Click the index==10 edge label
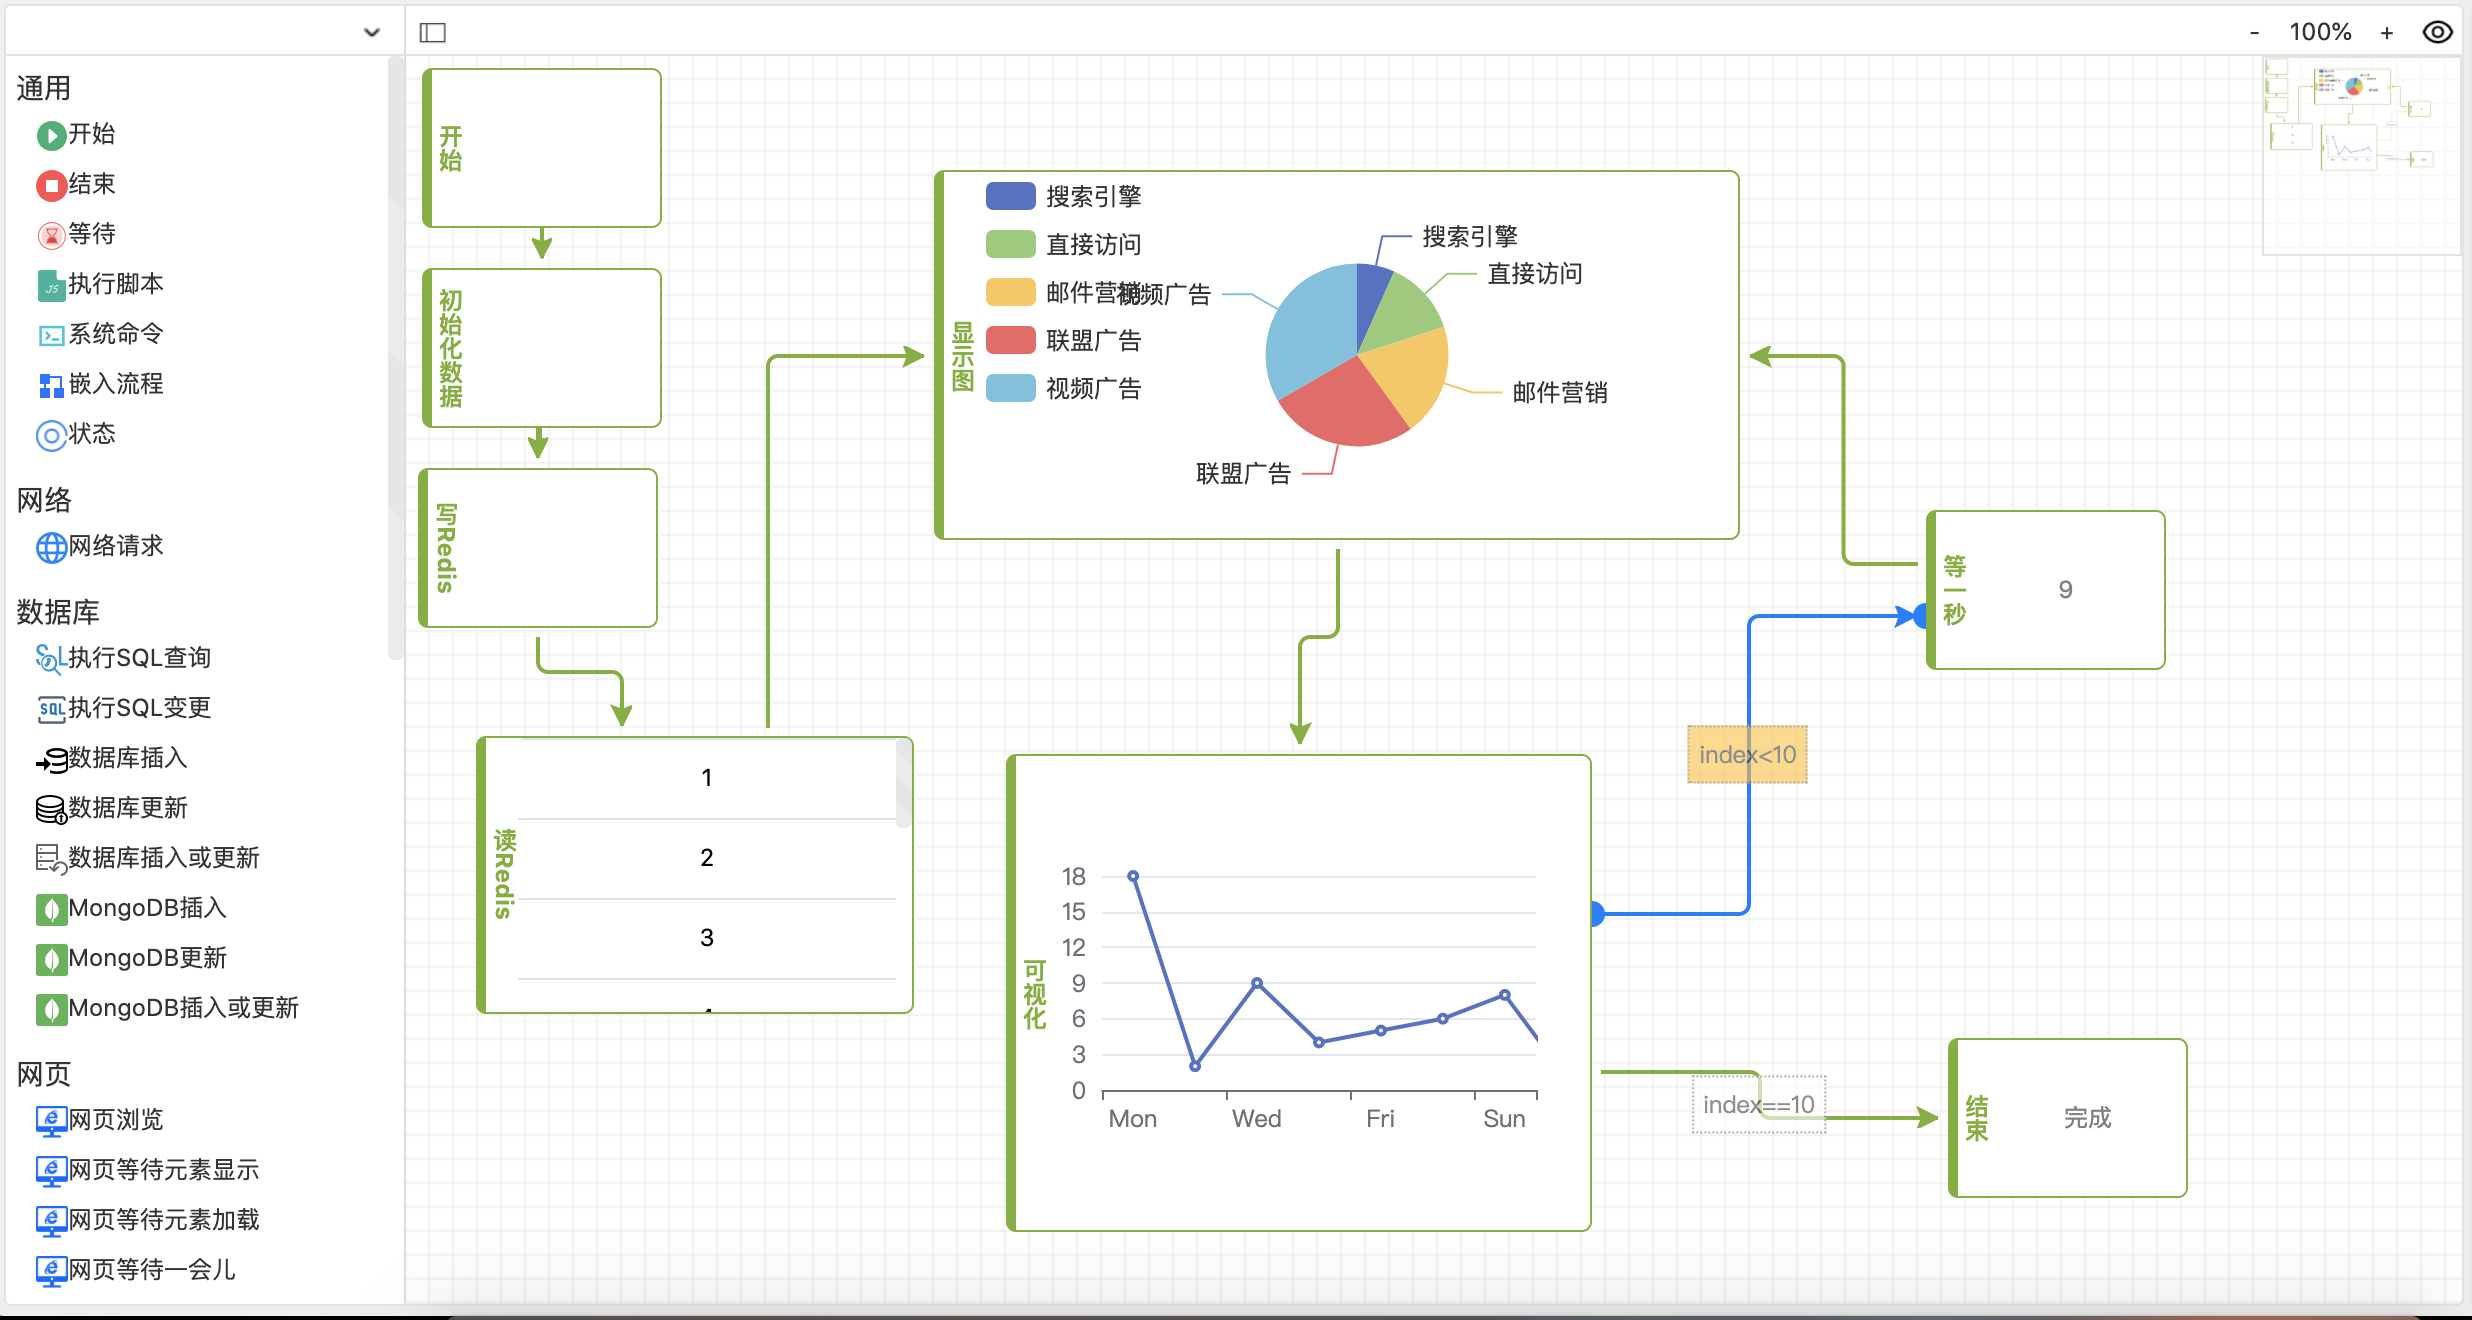 pyautogui.click(x=1758, y=1105)
